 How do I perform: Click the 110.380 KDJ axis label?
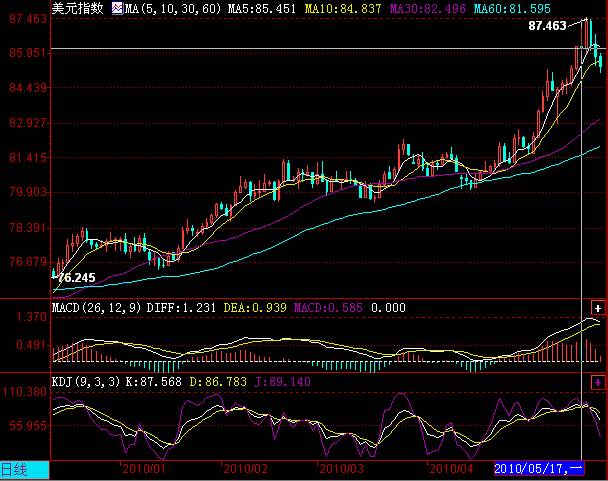click(24, 392)
